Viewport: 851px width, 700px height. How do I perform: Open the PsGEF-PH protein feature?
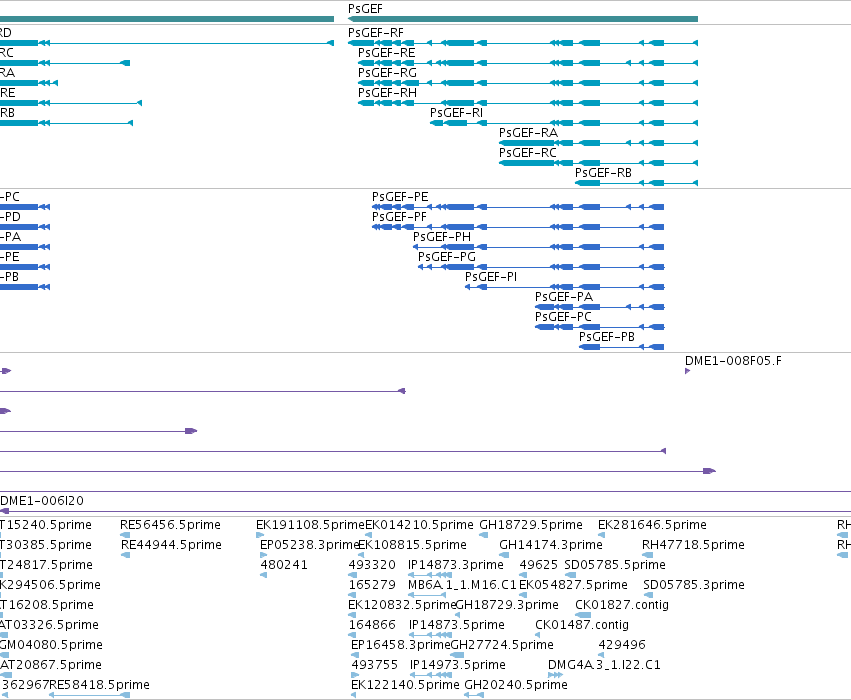[442, 237]
